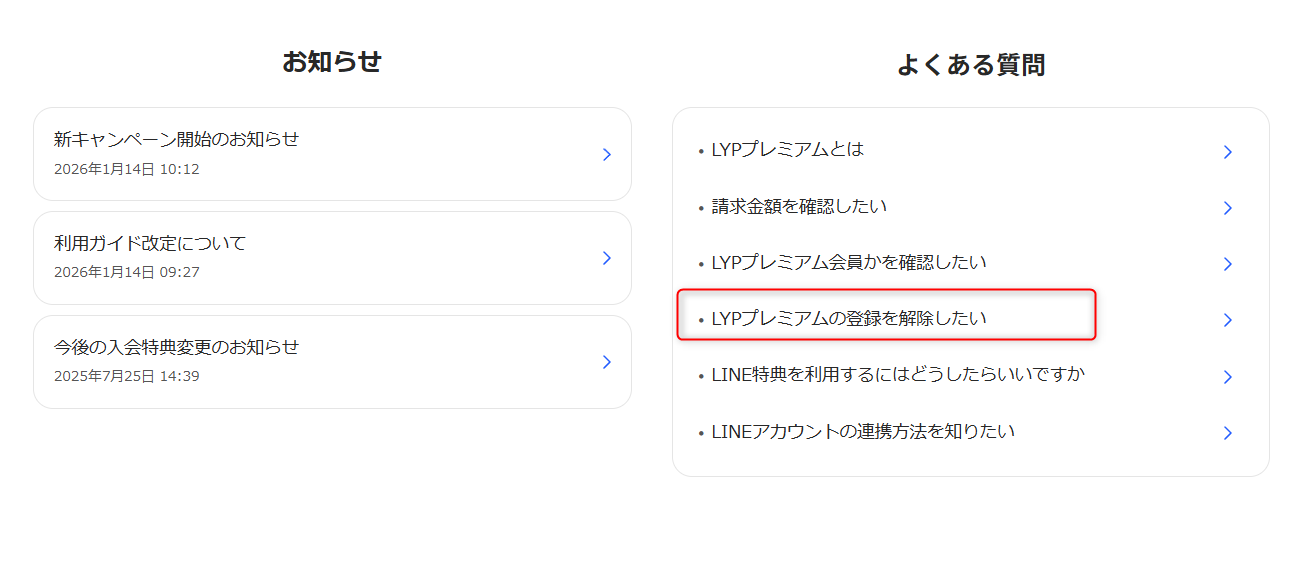
Task: Click chevron next to 請求金額を確認したい
Action: tap(1227, 208)
